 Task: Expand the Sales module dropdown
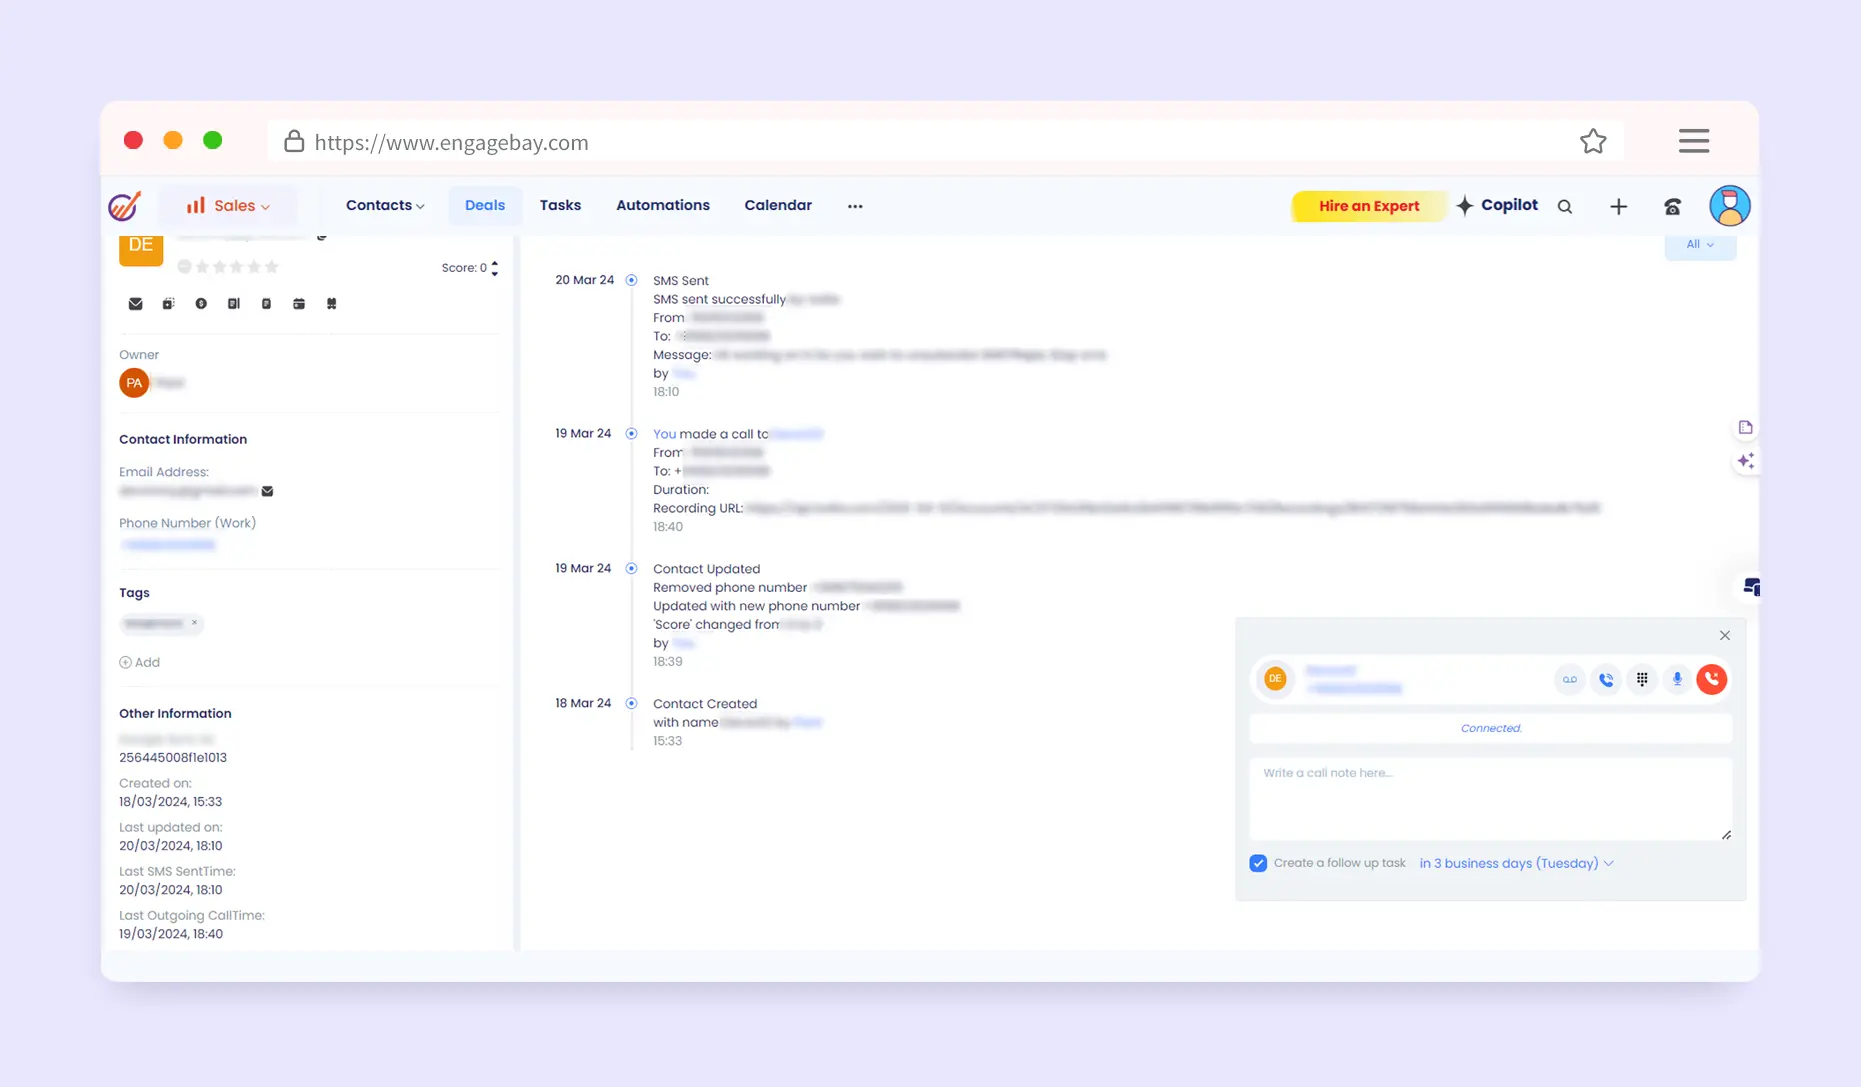[x=228, y=206]
